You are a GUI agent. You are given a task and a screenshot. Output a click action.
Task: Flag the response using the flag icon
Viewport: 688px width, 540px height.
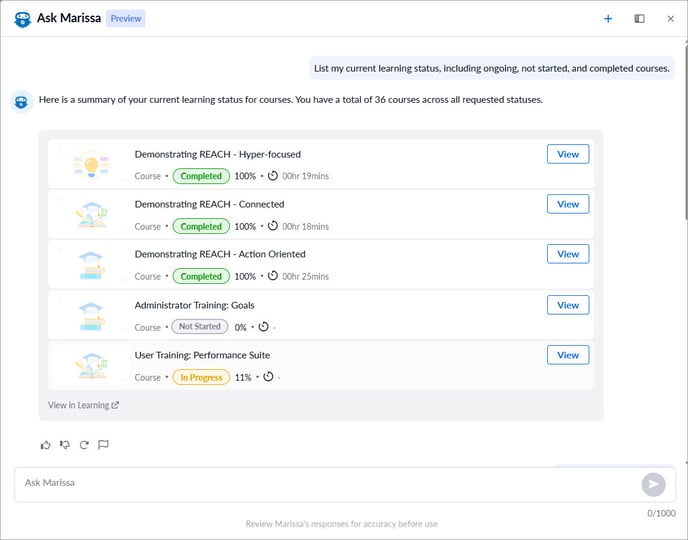[103, 445]
